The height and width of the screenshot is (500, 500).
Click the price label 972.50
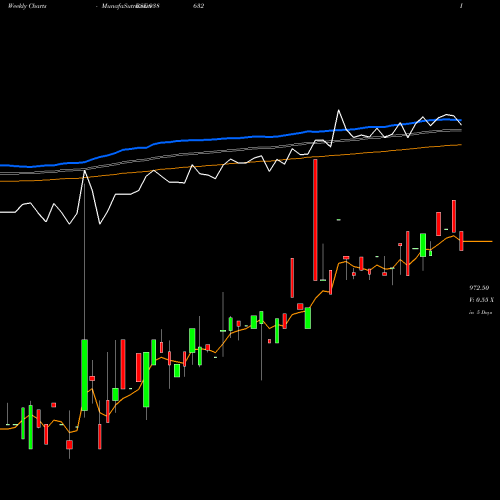point(479,288)
